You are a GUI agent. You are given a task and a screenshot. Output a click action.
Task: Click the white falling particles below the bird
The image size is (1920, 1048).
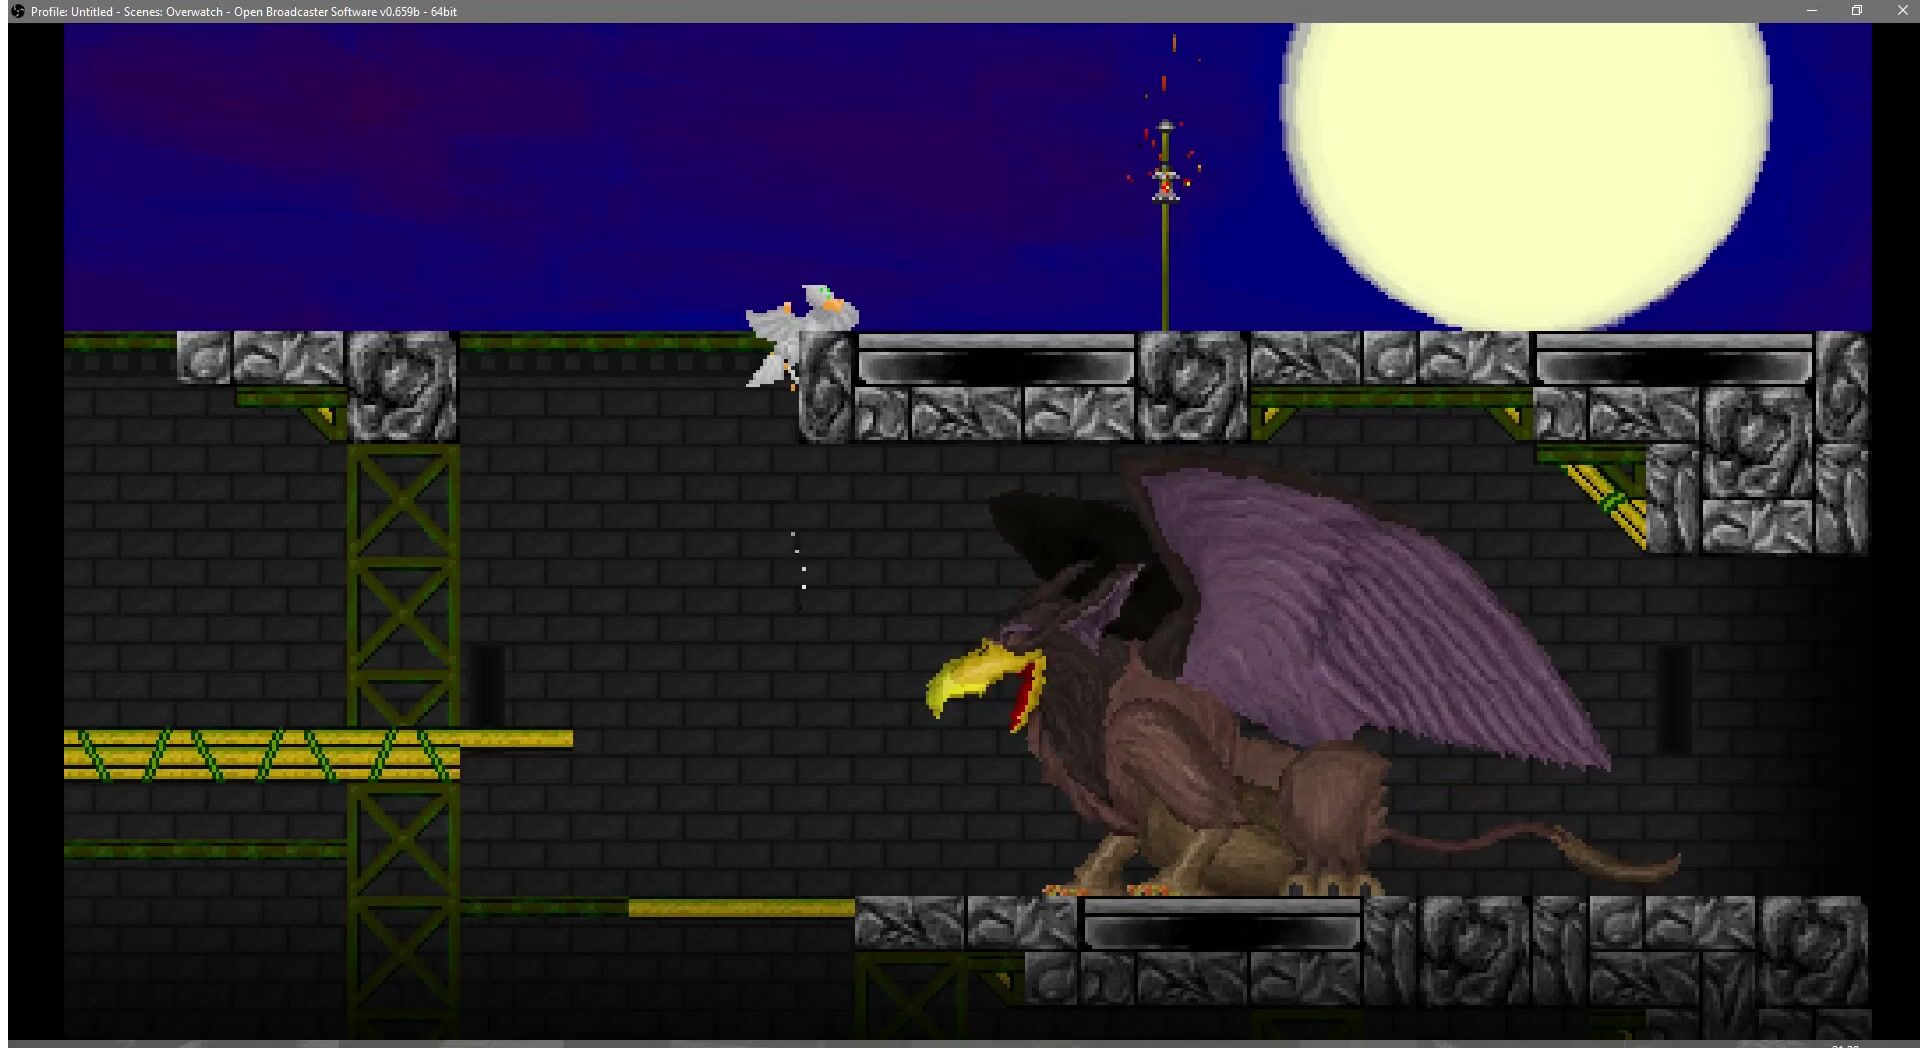799,568
